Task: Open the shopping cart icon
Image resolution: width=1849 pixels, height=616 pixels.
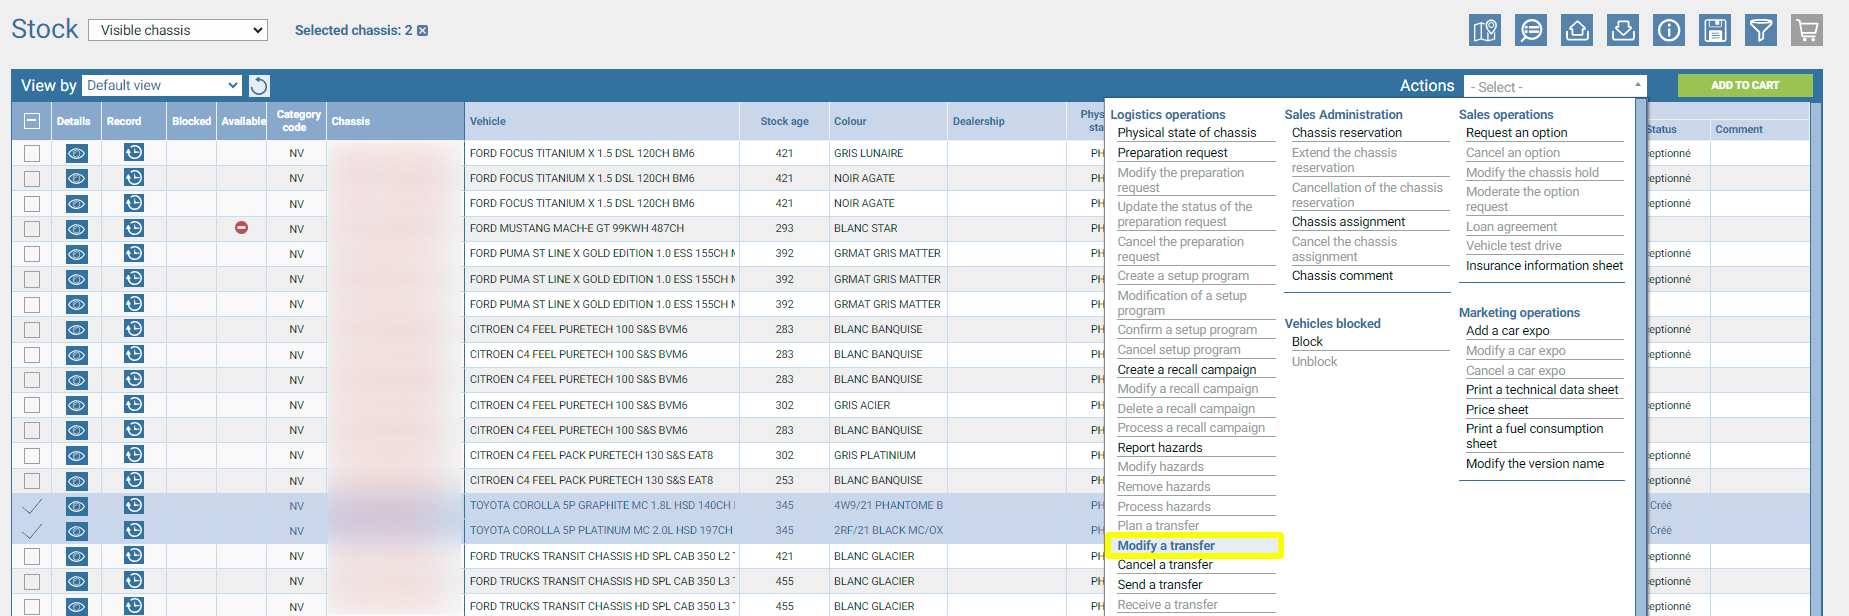Action: (1807, 30)
